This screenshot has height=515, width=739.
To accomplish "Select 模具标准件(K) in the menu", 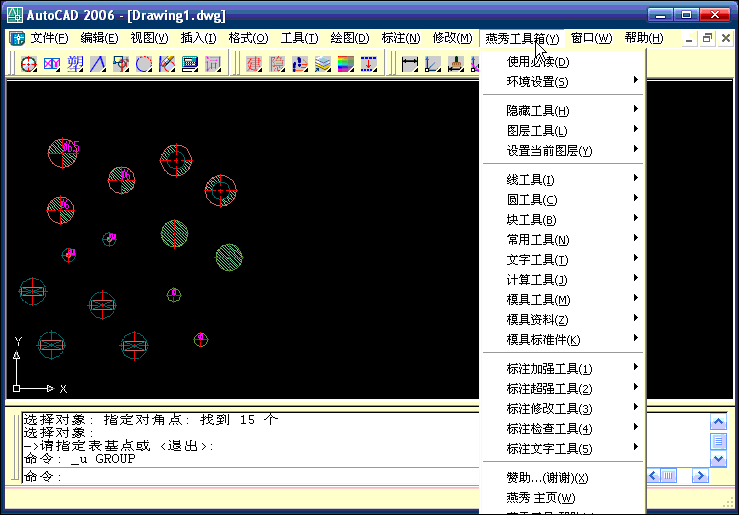I will tap(564, 340).
